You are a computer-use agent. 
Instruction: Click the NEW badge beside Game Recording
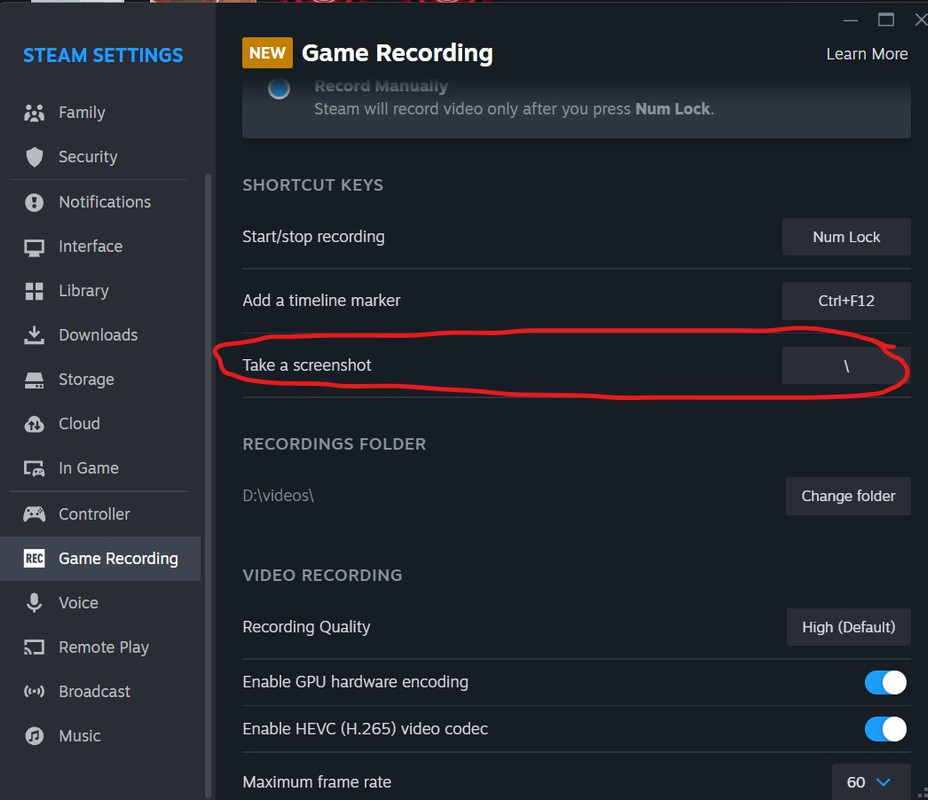coord(267,53)
